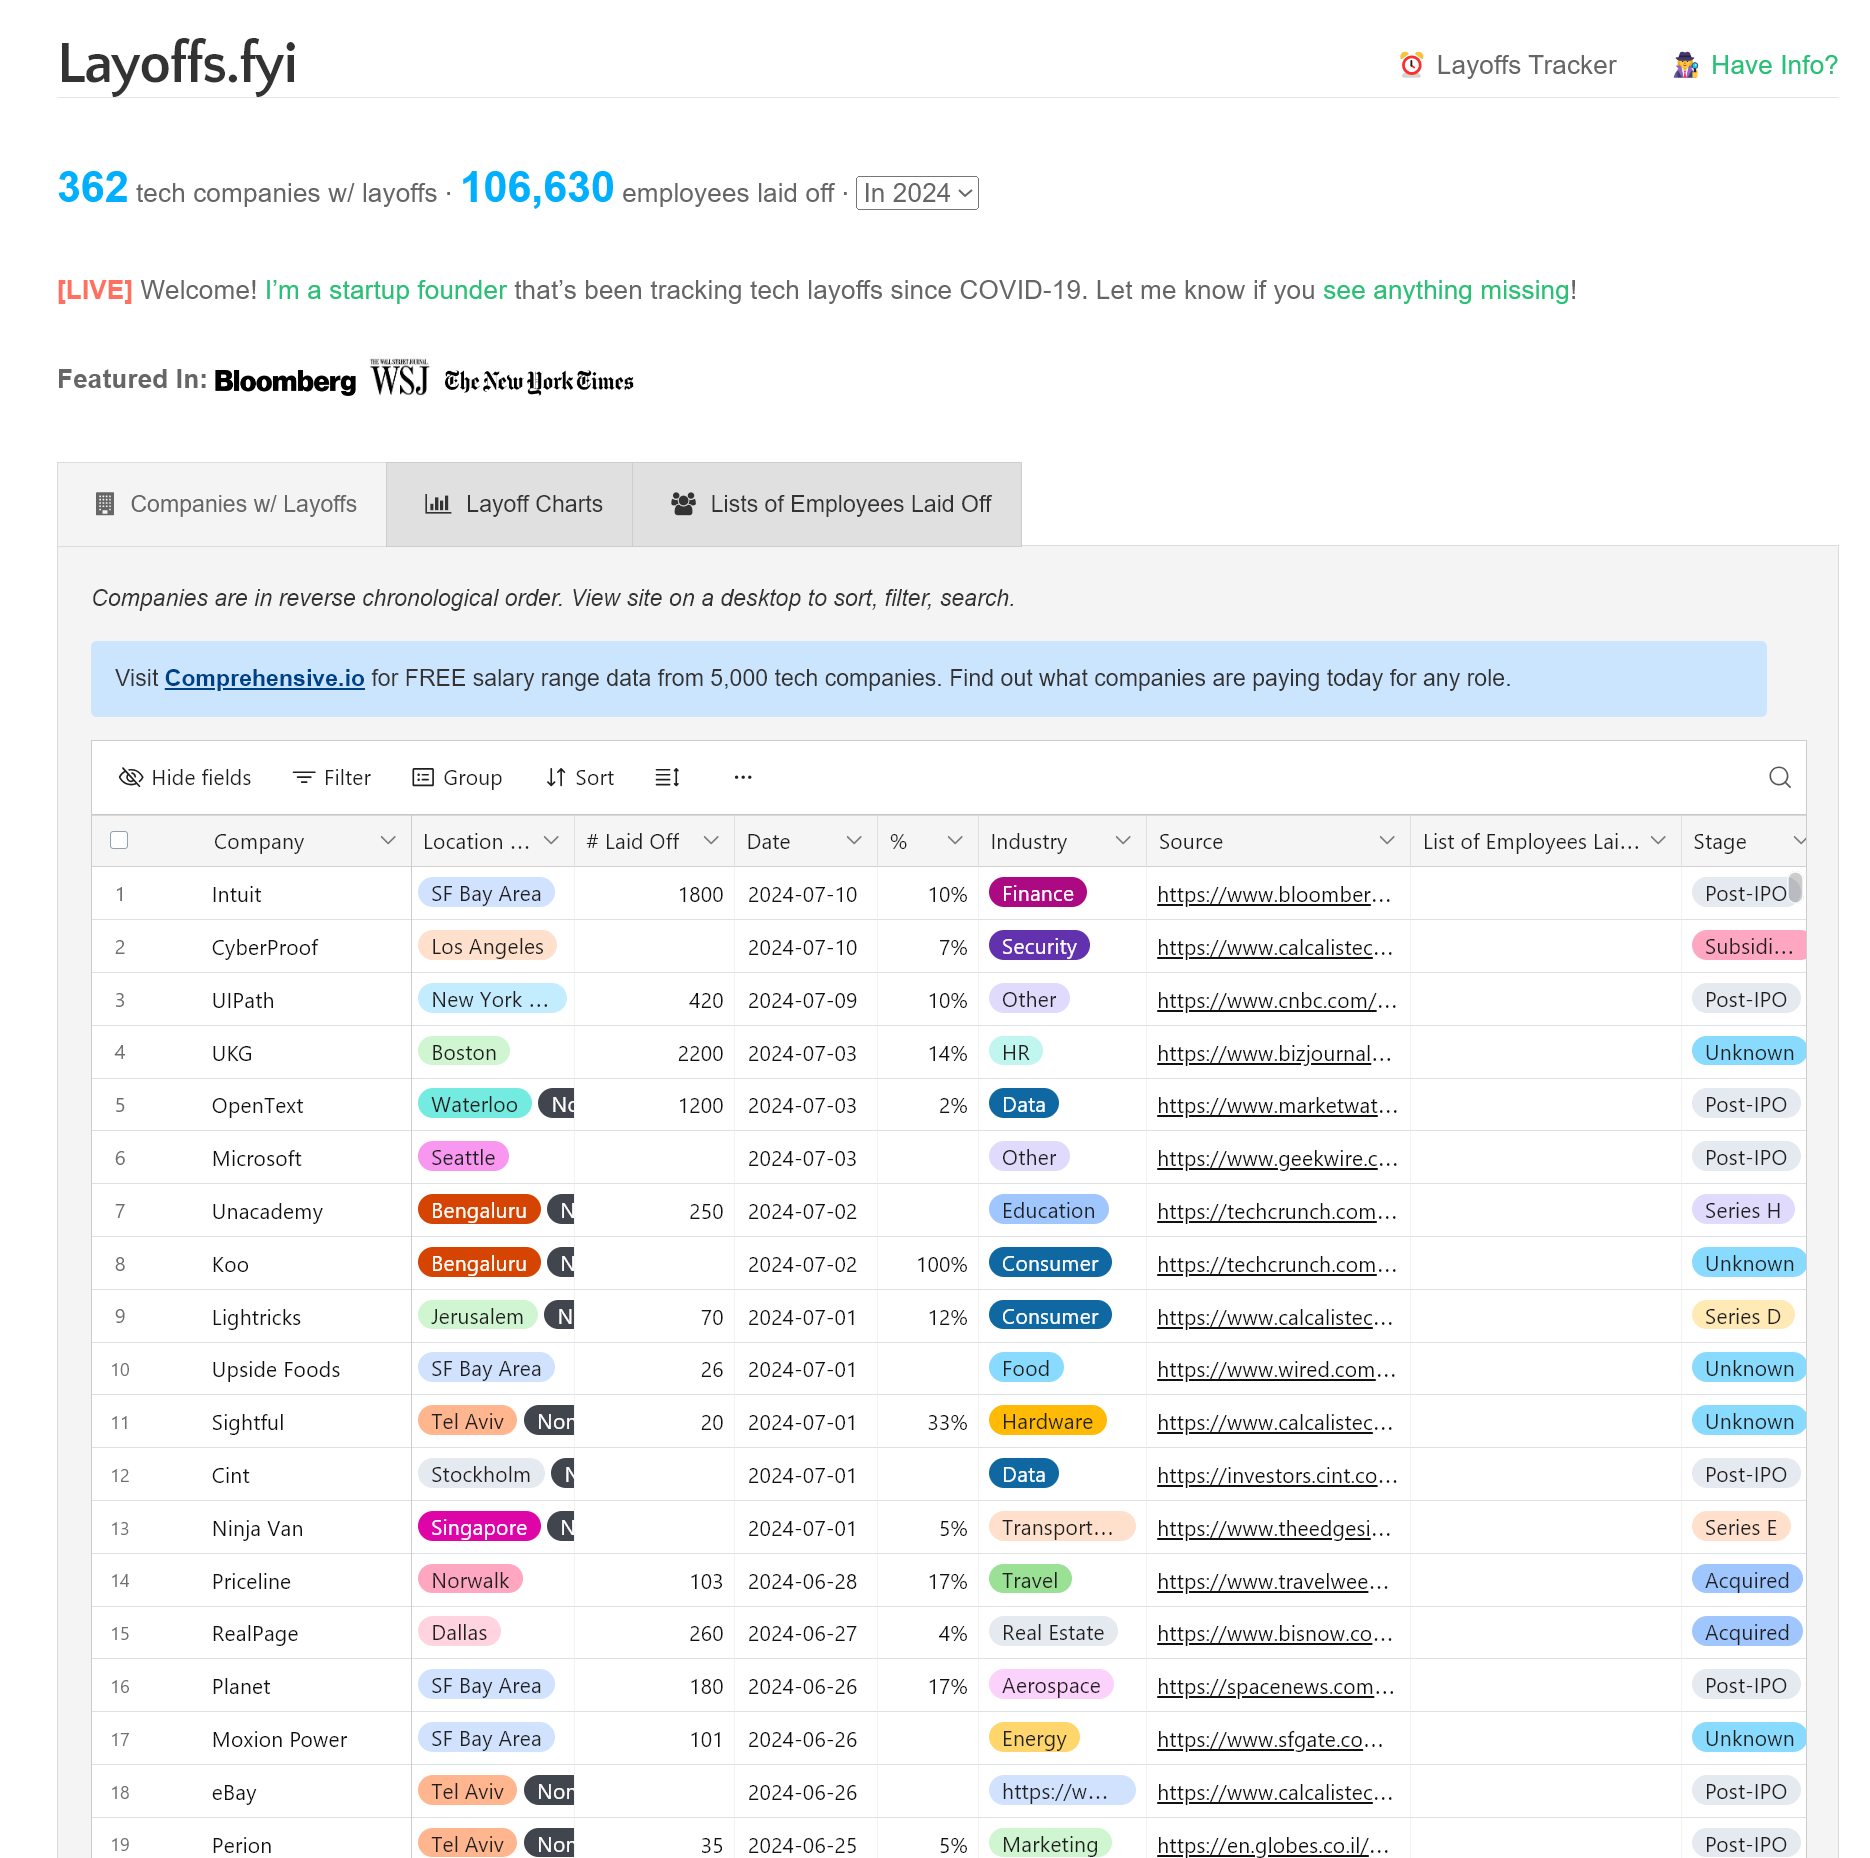Open the Comprehensive.io link
The image size is (1870, 1858).
click(265, 678)
